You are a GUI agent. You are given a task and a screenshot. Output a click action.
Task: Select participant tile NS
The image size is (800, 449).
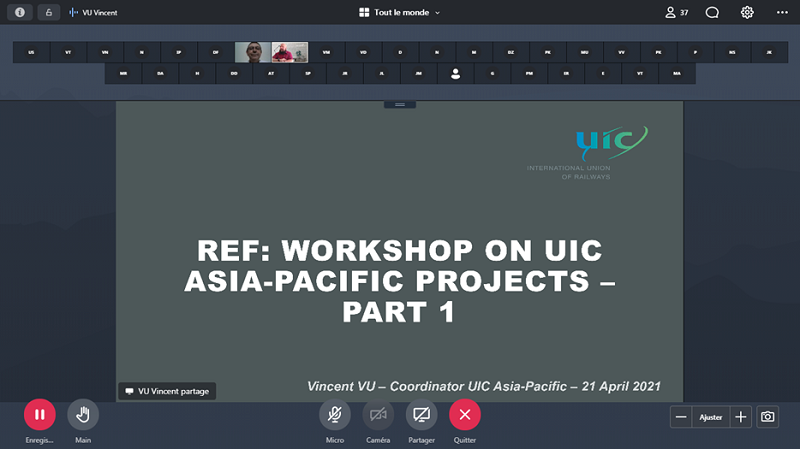732,53
